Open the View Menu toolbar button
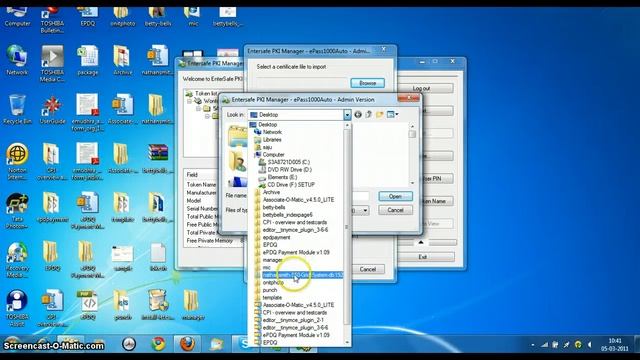Image resolution: width=640 pixels, height=360 pixels. click(392, 115)
